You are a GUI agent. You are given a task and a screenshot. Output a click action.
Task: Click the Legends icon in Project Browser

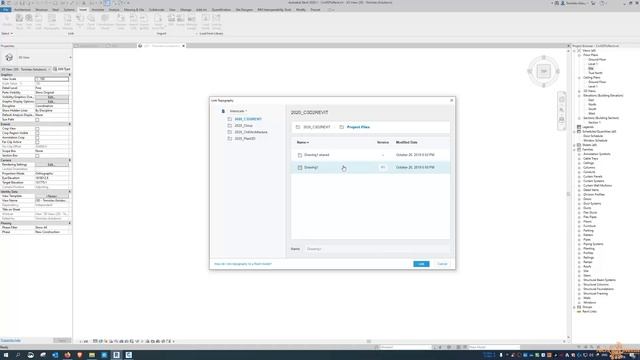click(579, 127)
